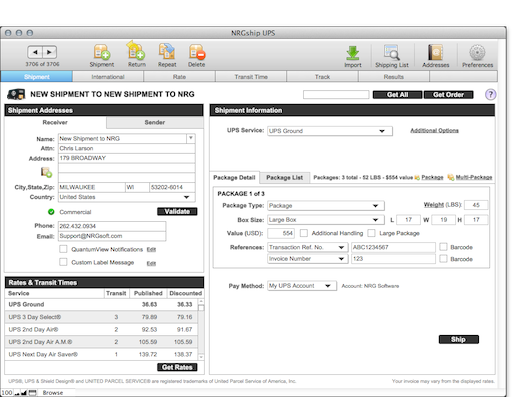Click the Weight (LBS) input field
The image size is (529, 397).
(x=476, y=205)
